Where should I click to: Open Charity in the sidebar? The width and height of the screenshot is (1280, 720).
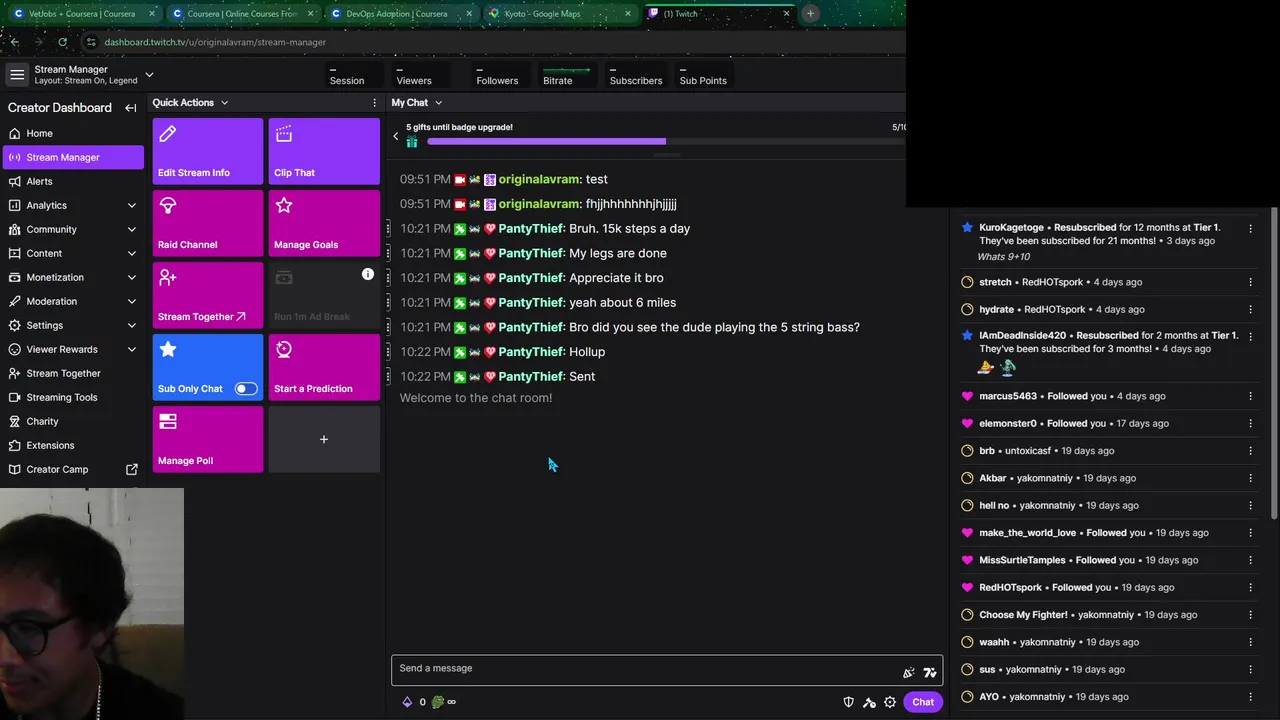(x=72, y=421)
